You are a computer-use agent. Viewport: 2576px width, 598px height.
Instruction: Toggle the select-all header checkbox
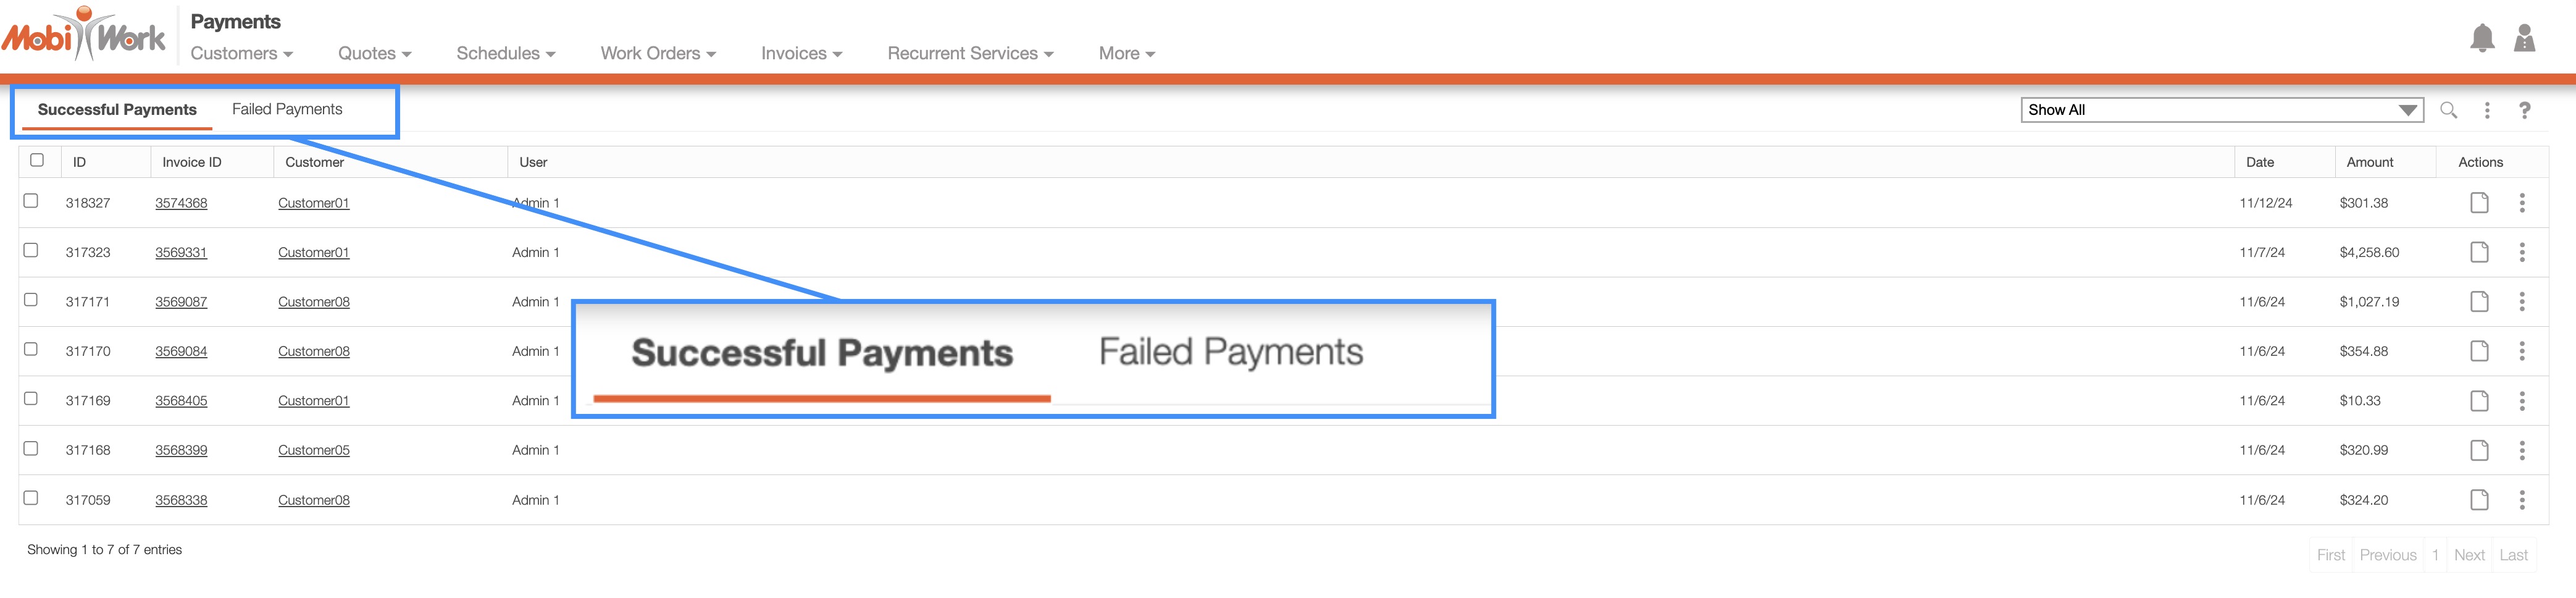pos(37,160)
